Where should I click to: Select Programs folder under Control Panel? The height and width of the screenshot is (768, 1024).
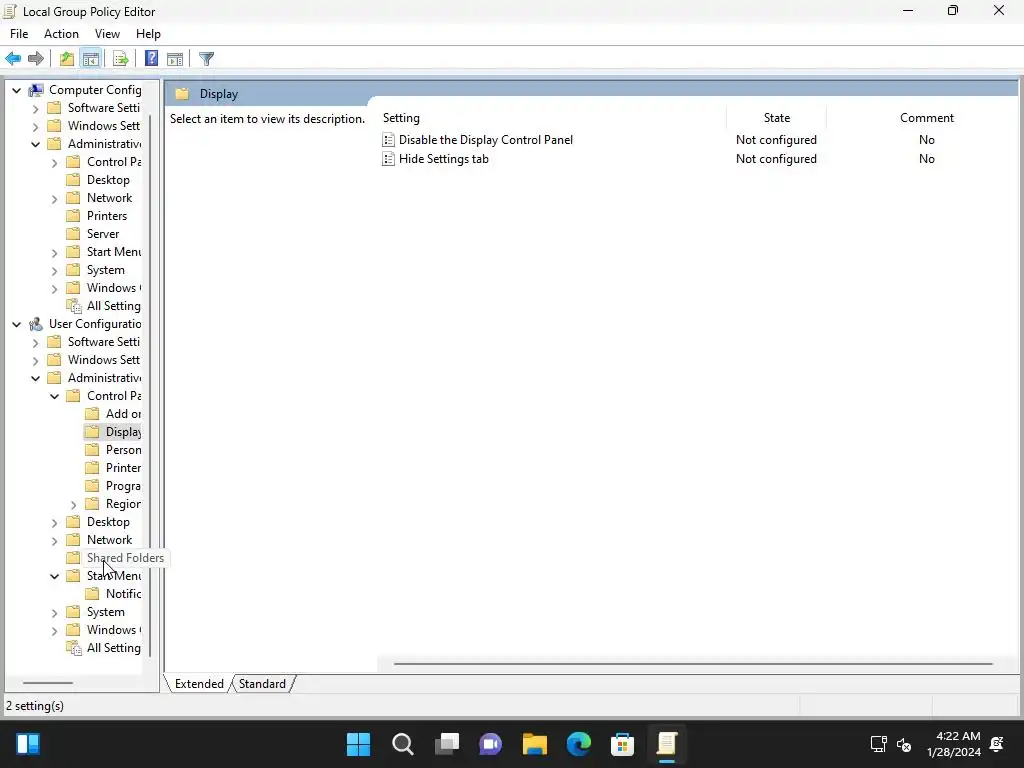[113, 486]
